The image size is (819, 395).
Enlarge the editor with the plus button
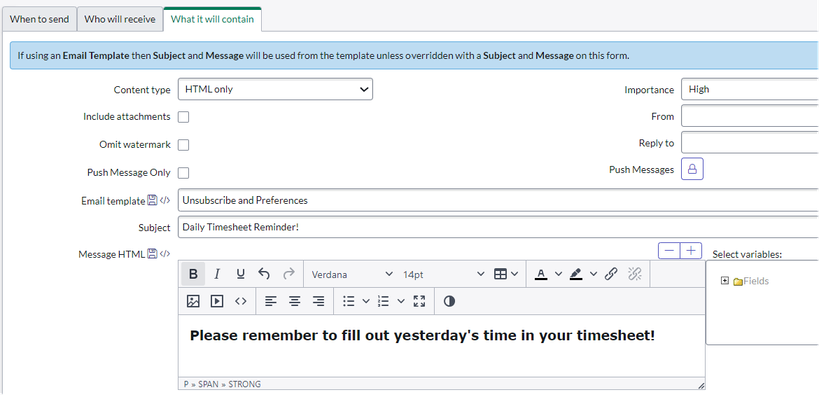tap(691, 251)
